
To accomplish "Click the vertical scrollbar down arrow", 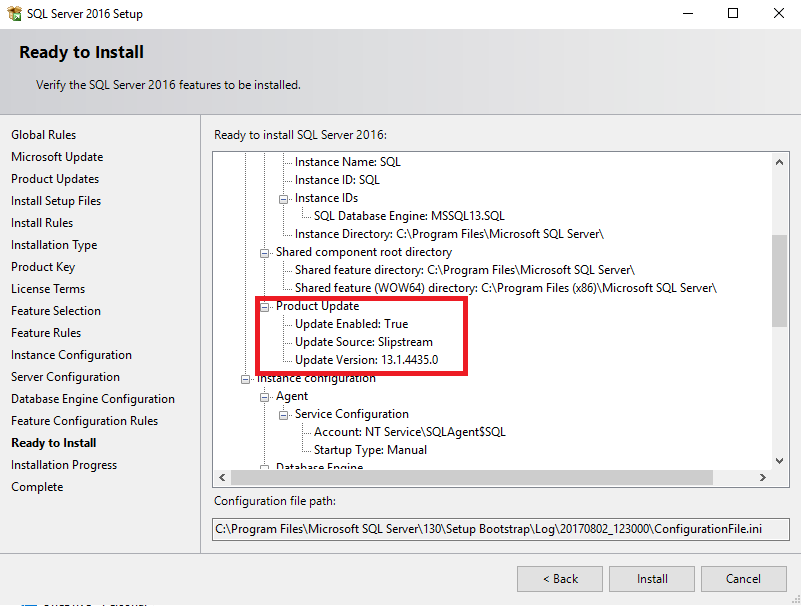I will pos(780,460).
